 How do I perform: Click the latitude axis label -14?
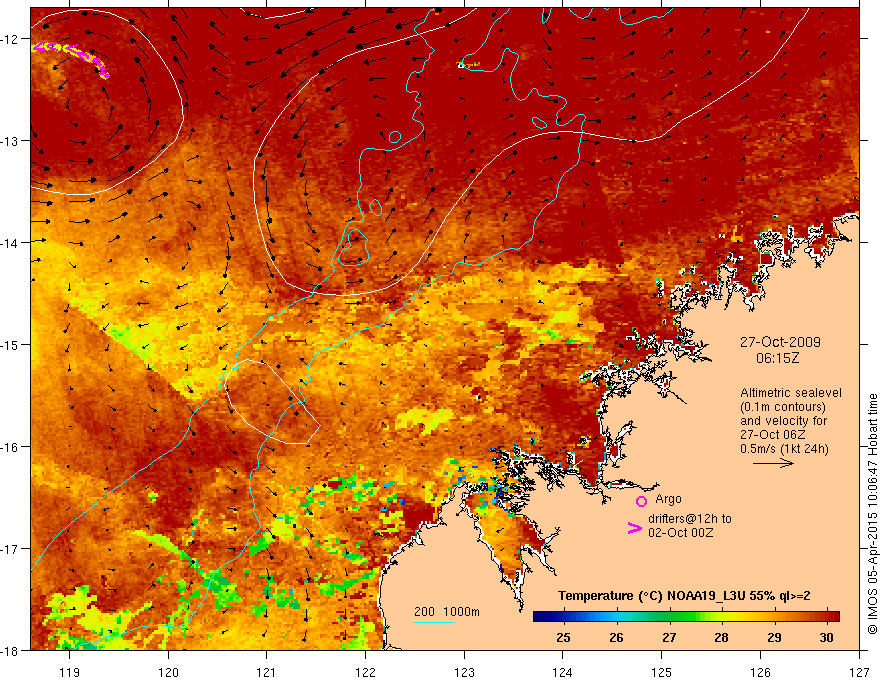coord(10,243)
